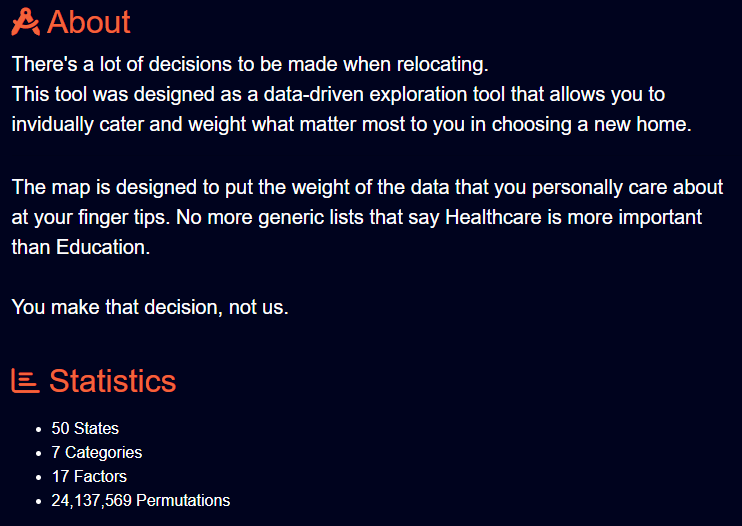742x526 pixels.
Task: Click the line starting "The map is designed"
Action: tap(367, 187)
